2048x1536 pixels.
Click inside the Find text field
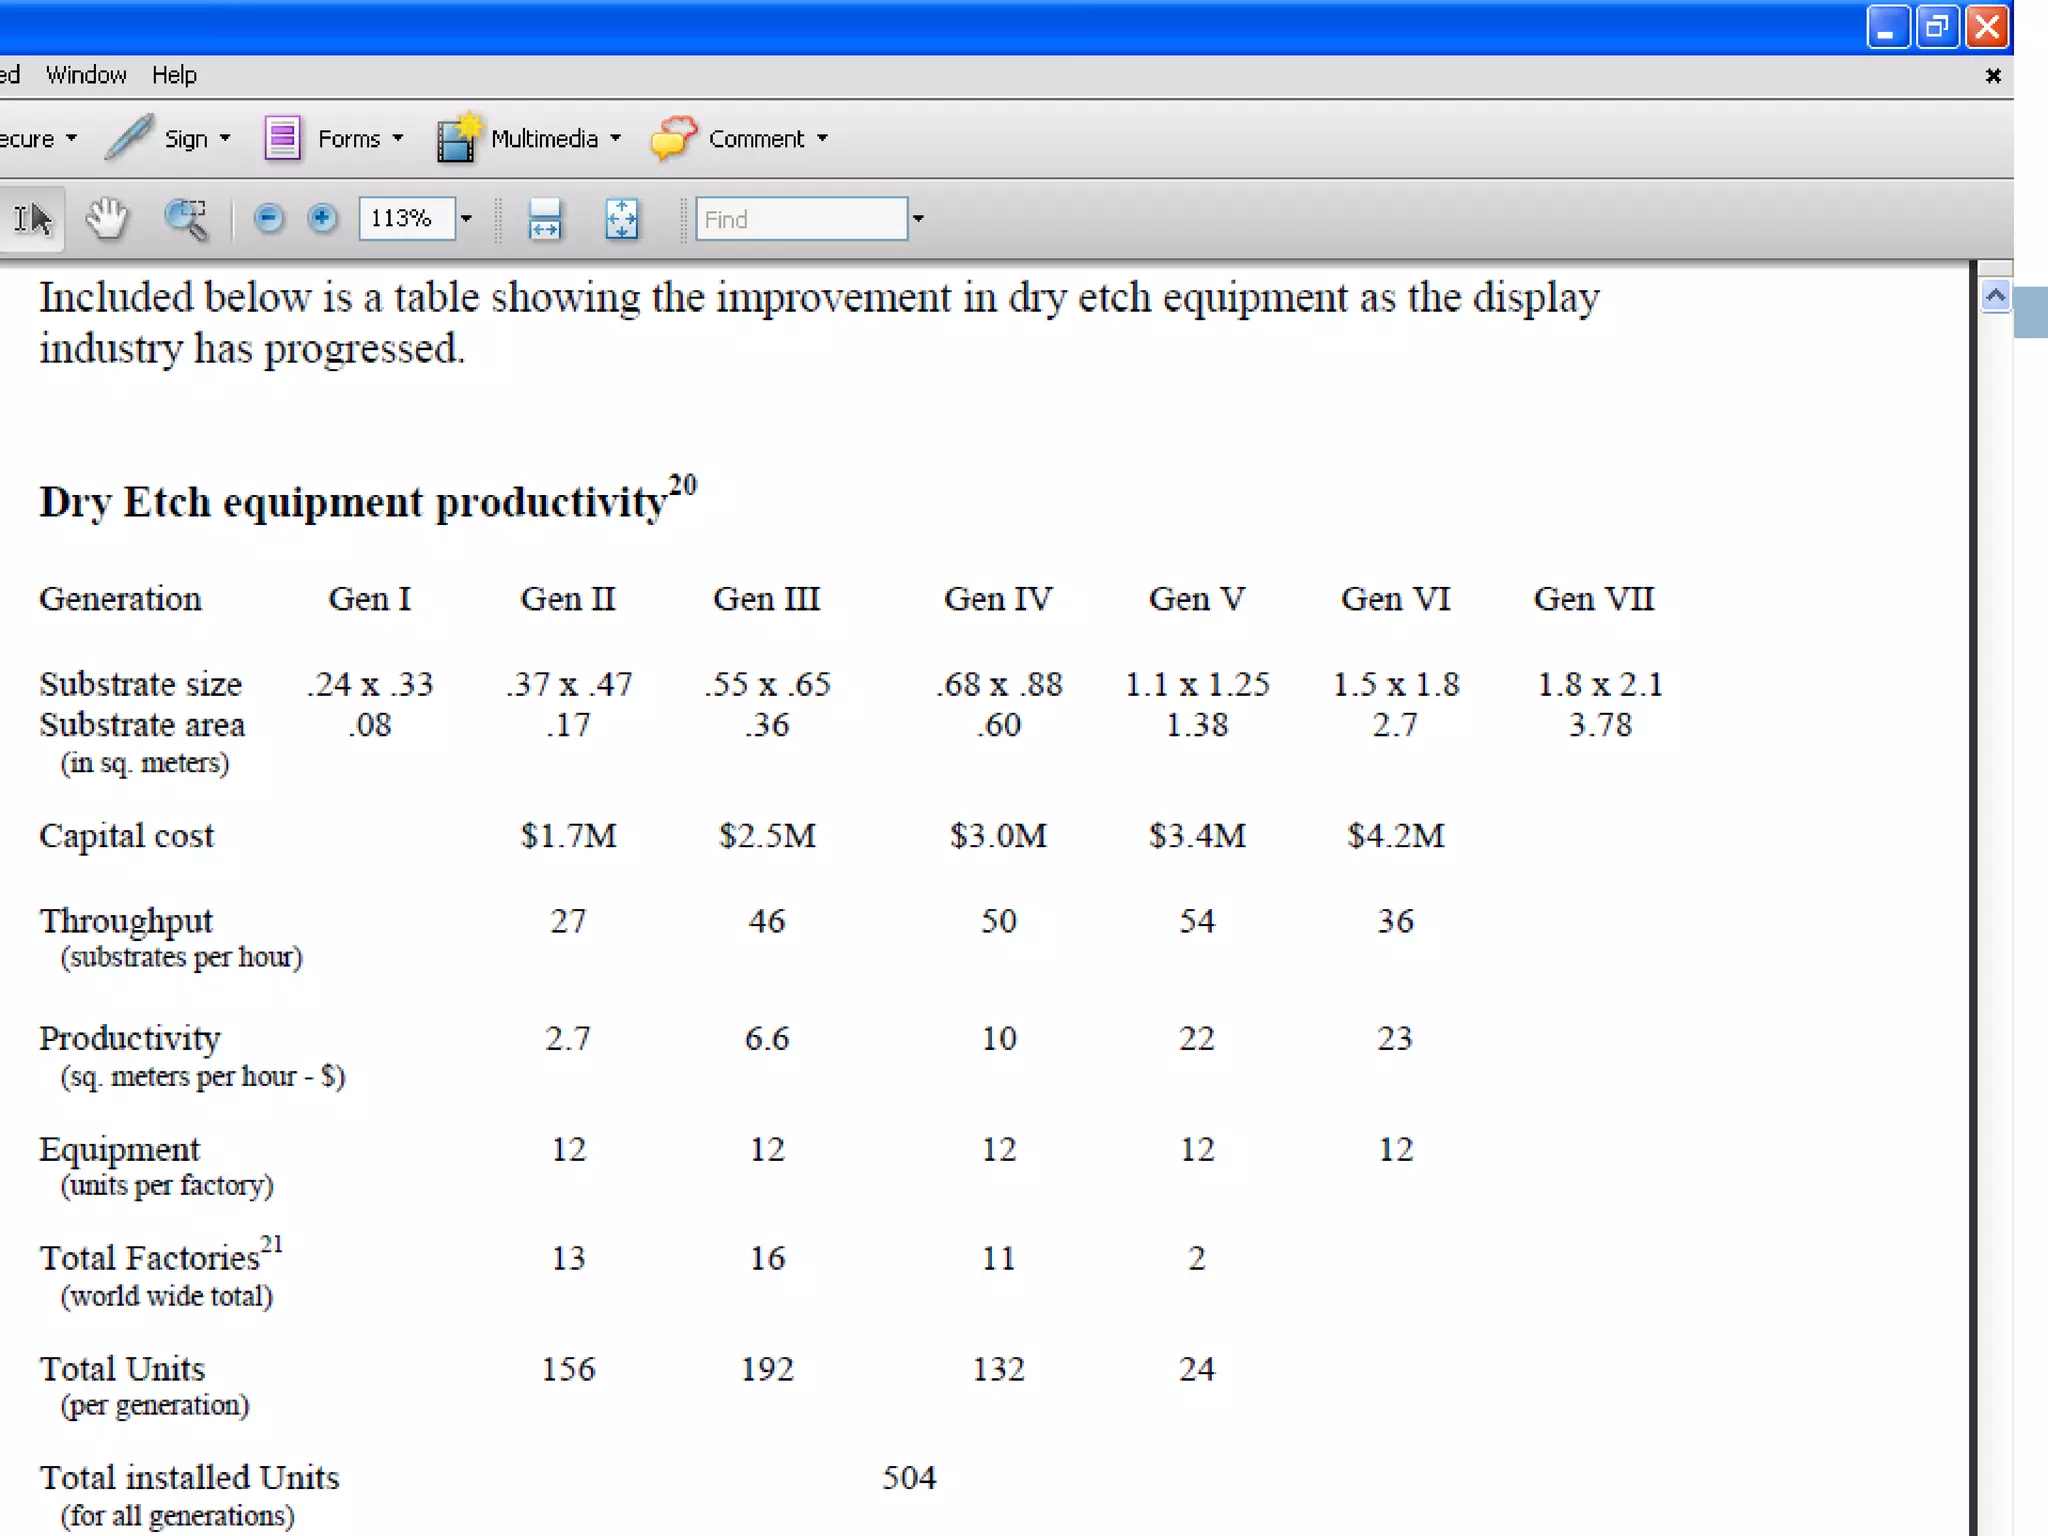800,219
